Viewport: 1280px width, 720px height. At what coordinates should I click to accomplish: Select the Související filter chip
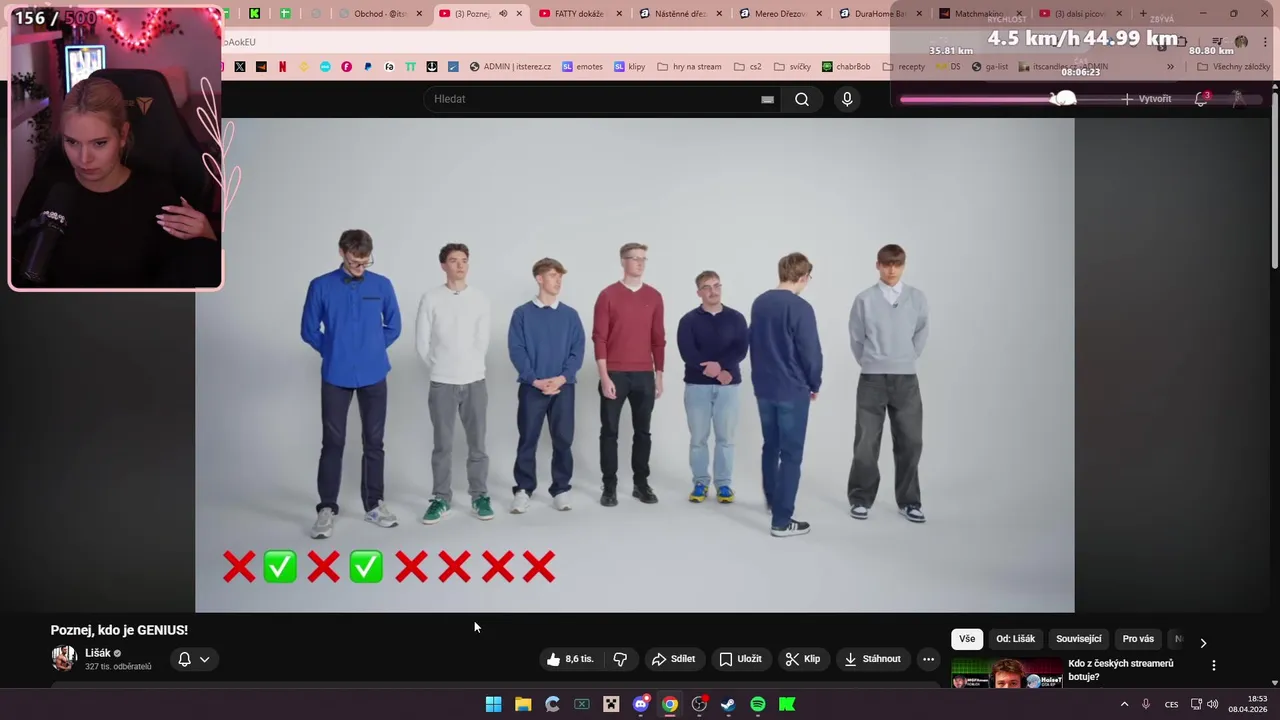click(x=1078, y=639)
